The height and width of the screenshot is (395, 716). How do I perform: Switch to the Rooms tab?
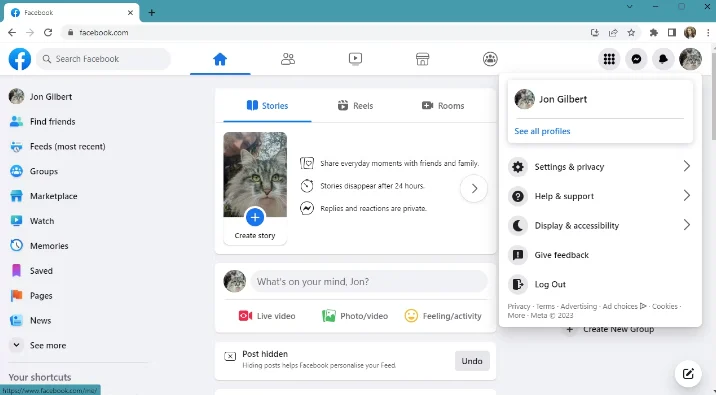(443, 105)
